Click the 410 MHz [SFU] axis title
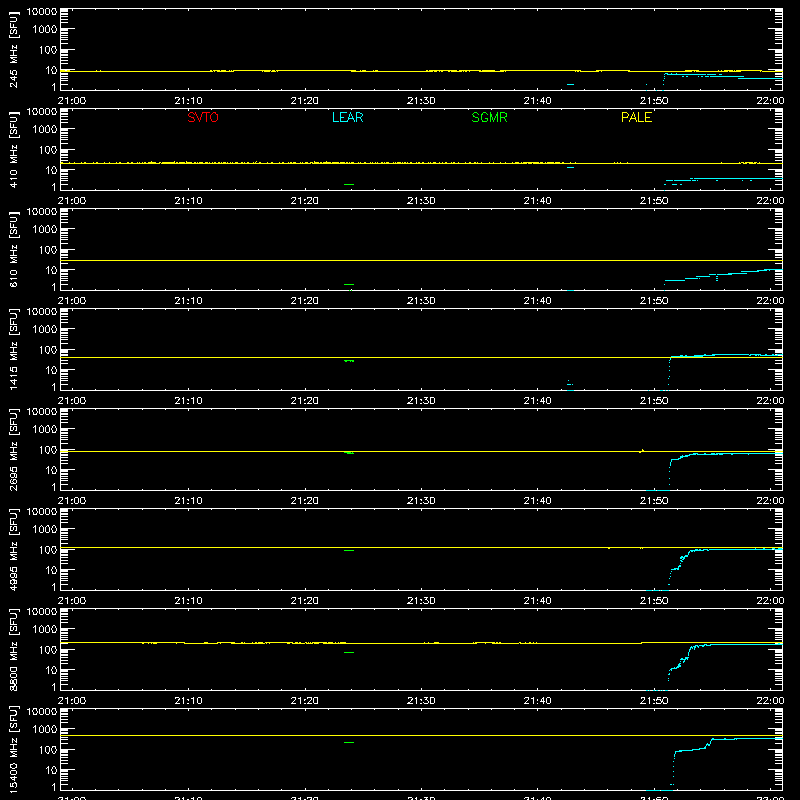Screen dimensions: 800x800 point(13,149)
